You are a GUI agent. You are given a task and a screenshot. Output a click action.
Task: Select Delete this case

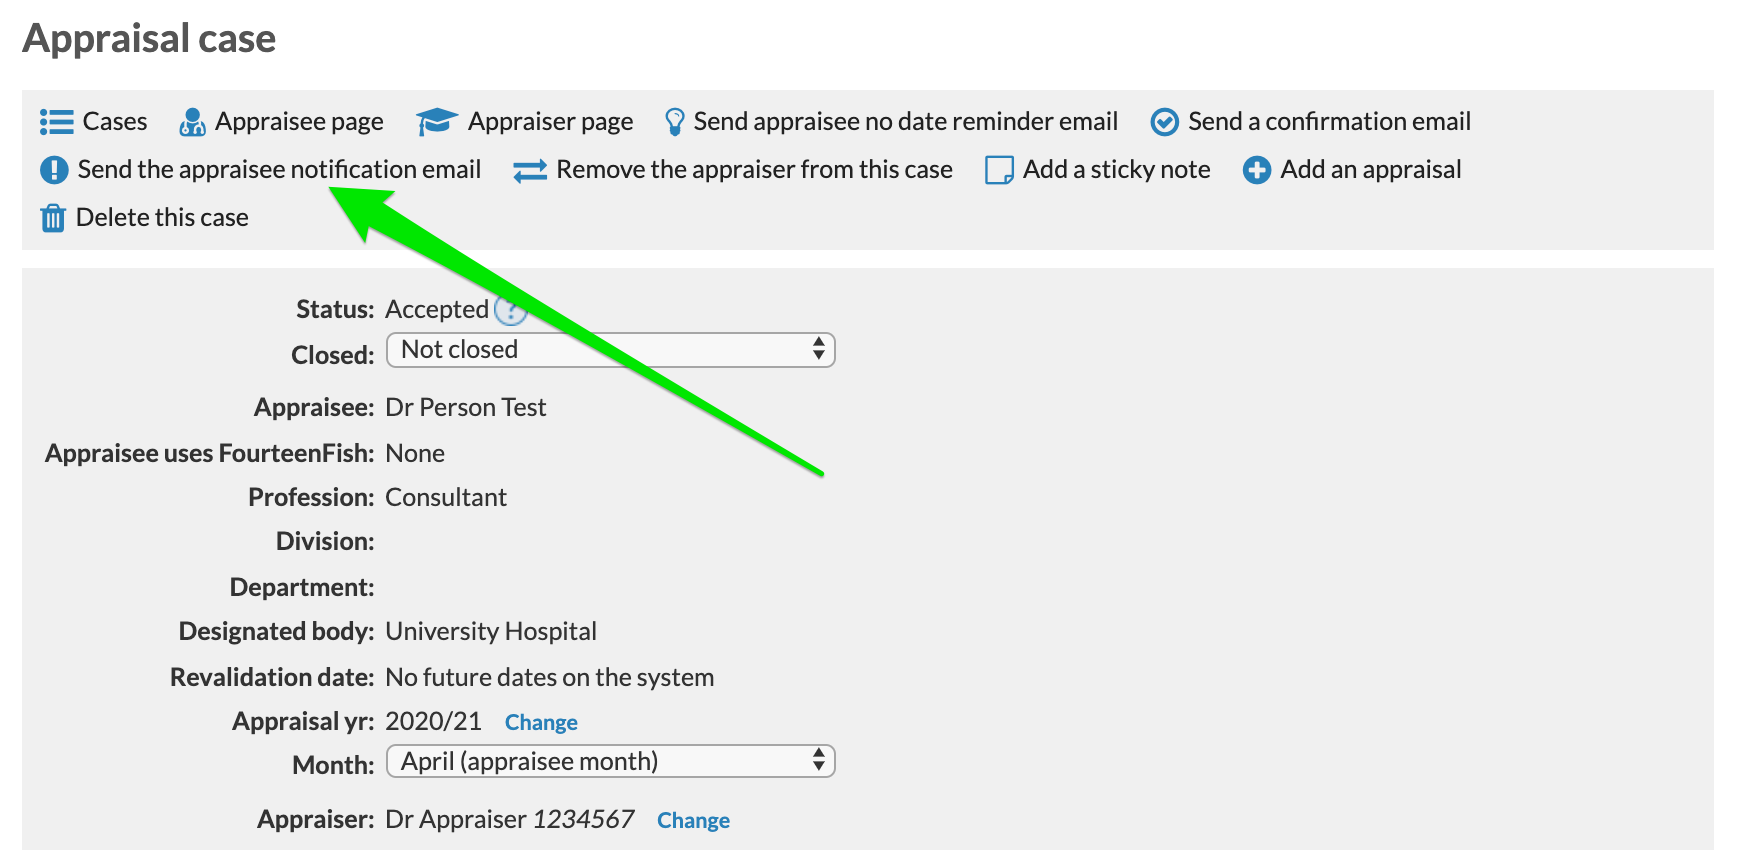coord(162,218)
